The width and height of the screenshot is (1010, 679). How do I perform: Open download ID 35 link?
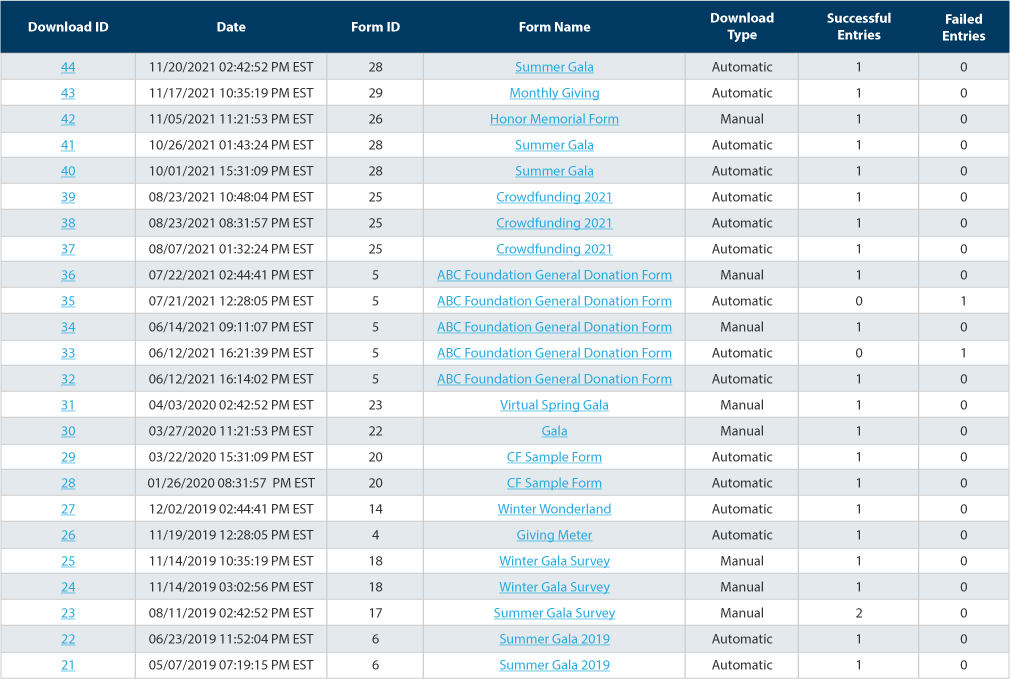click(68, 301)
